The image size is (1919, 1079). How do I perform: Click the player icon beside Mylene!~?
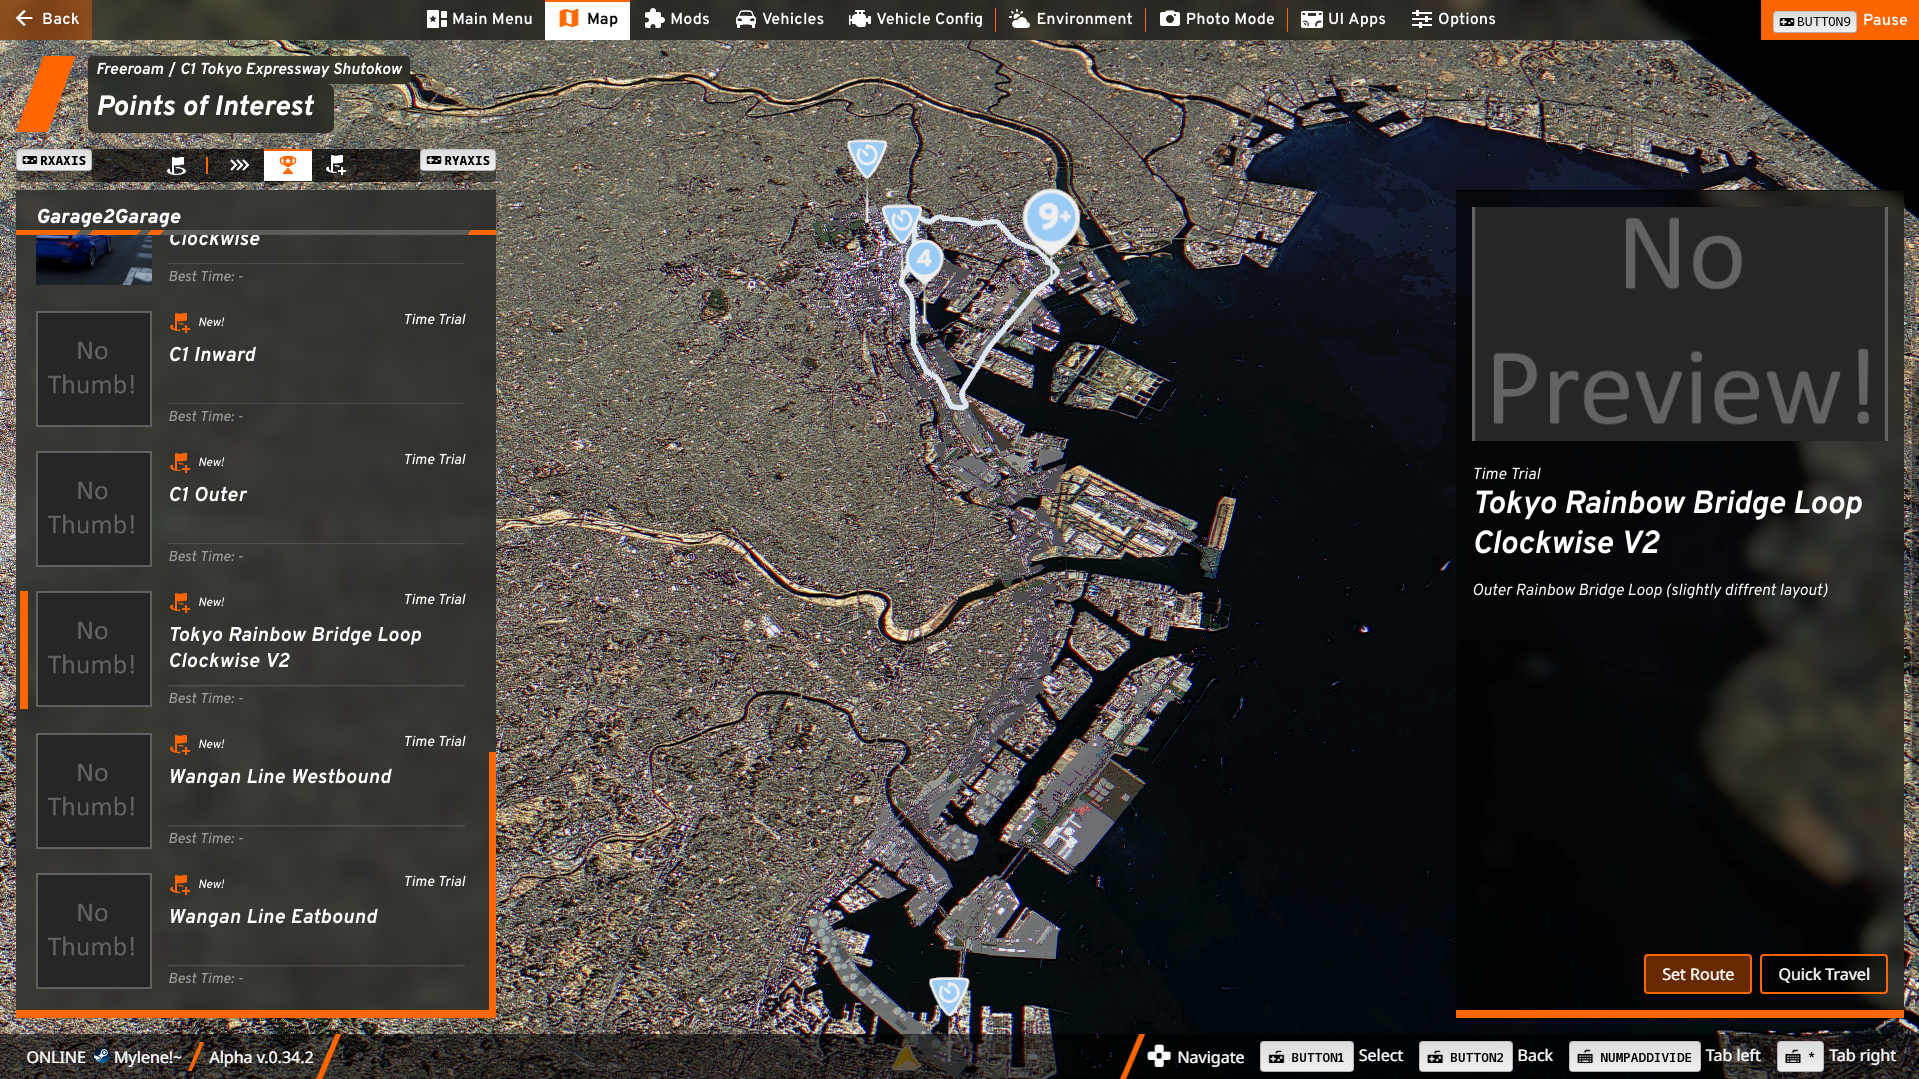click(101, 1056)
